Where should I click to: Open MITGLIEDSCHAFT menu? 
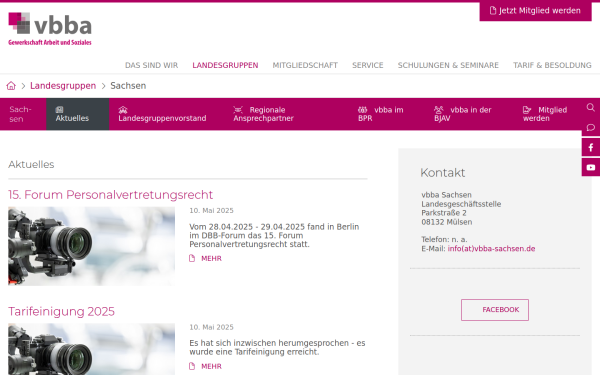click(305, 65)
